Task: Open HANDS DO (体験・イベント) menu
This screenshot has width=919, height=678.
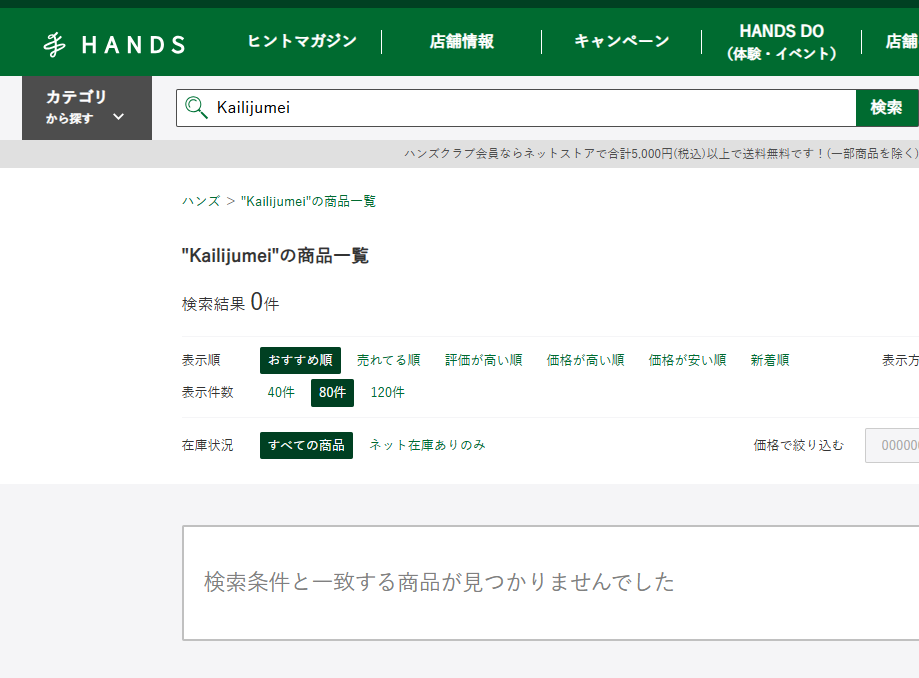Action: pyautogui.click(x=781, y=42)
